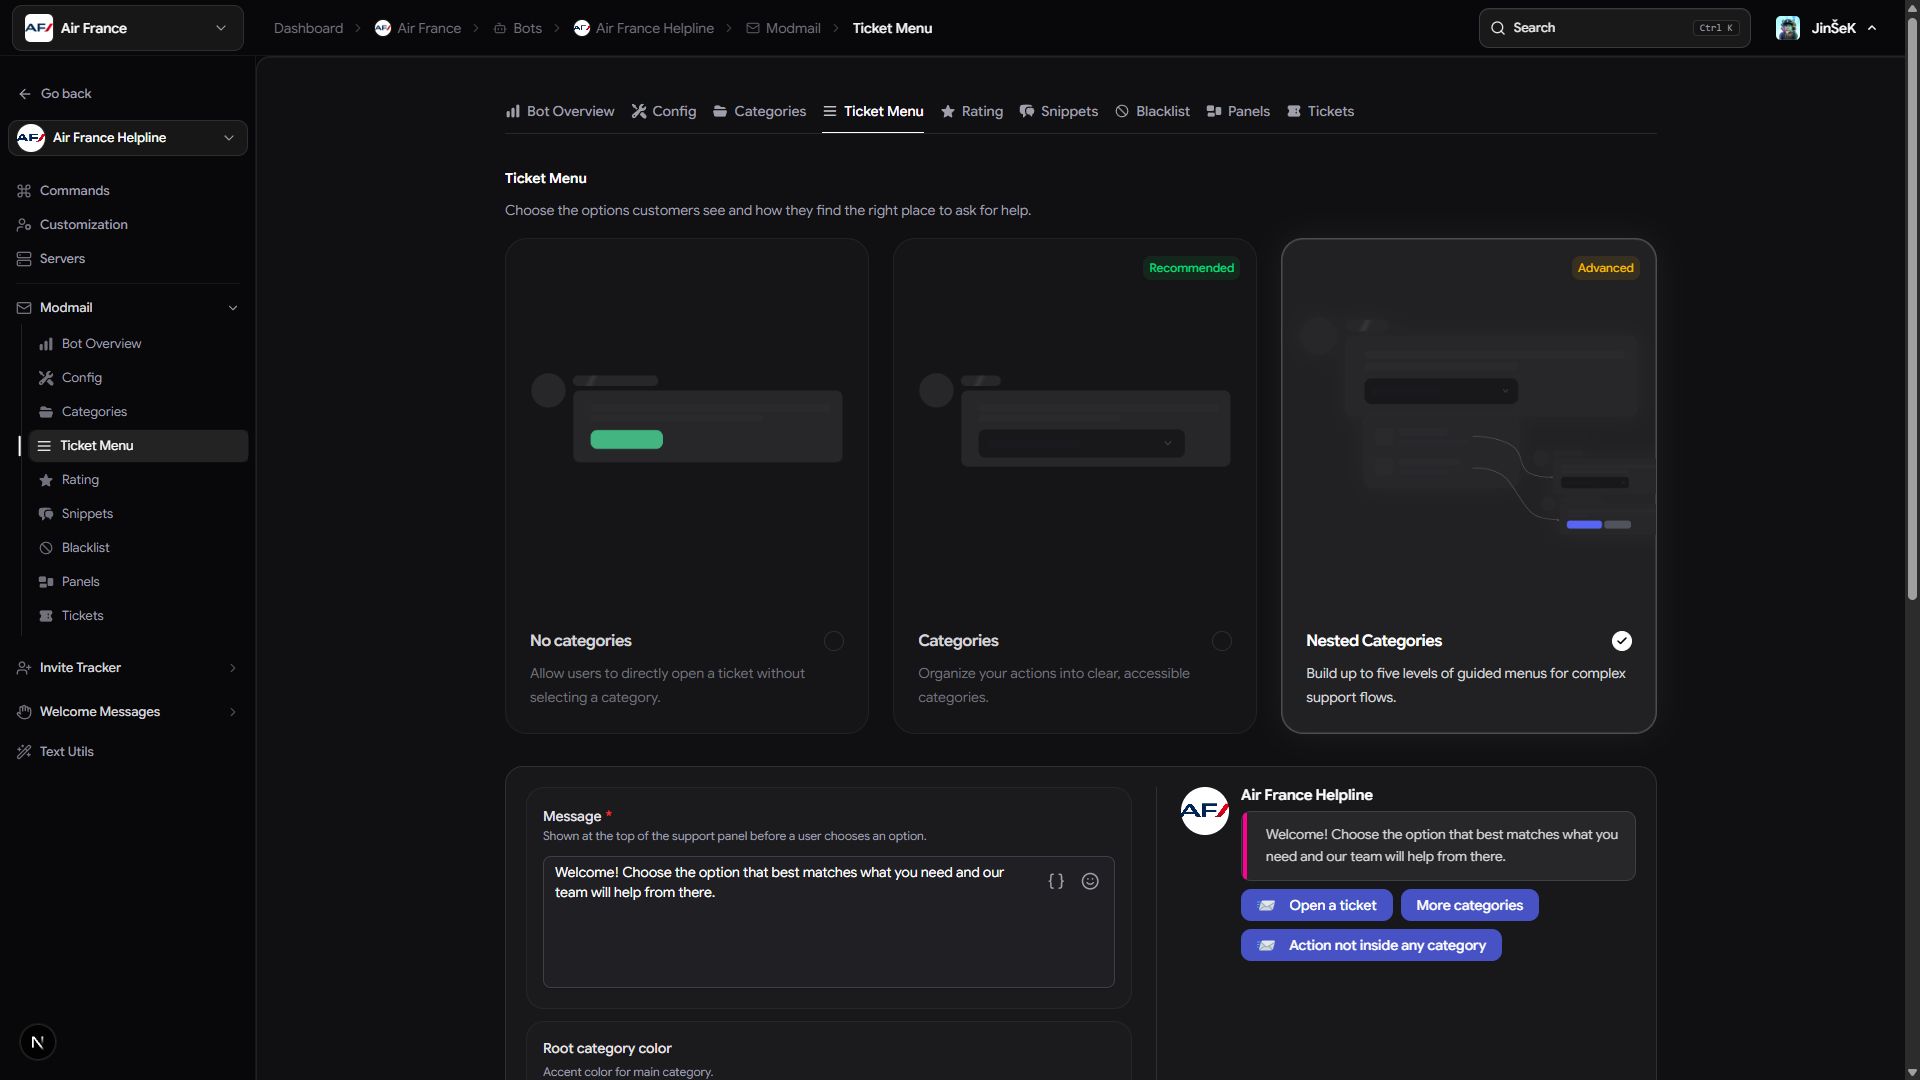1920x1080 pixels.
Task: Open Modmail breadcrumb link
Action: (x=783, y=28)
